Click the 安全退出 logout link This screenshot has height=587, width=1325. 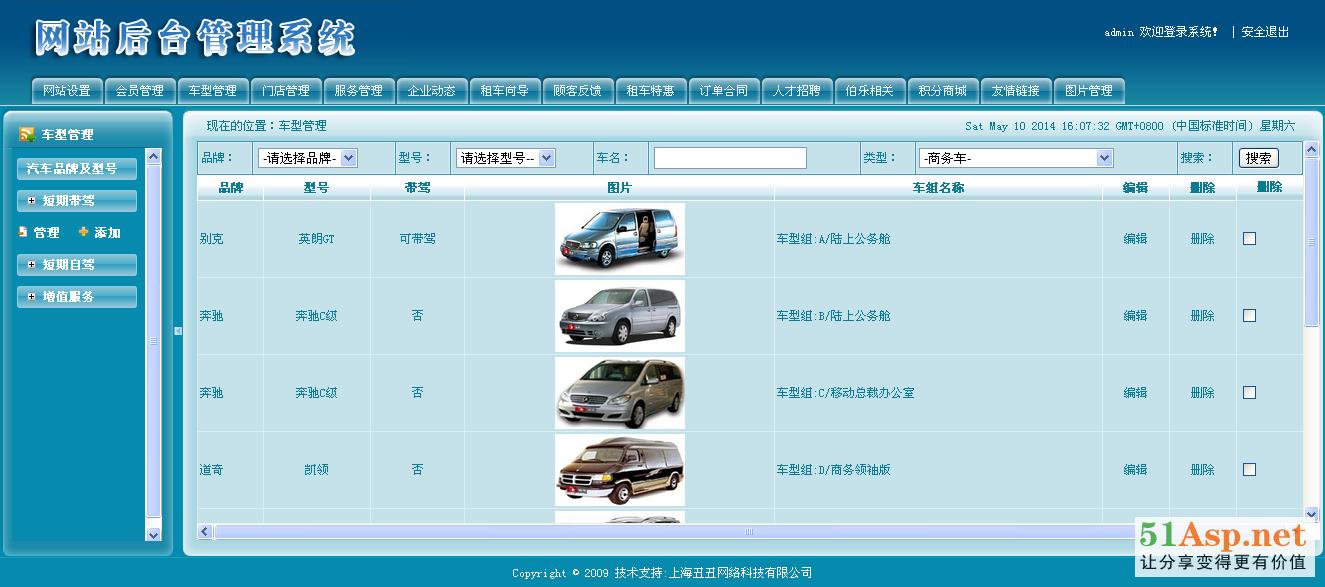1265,32
